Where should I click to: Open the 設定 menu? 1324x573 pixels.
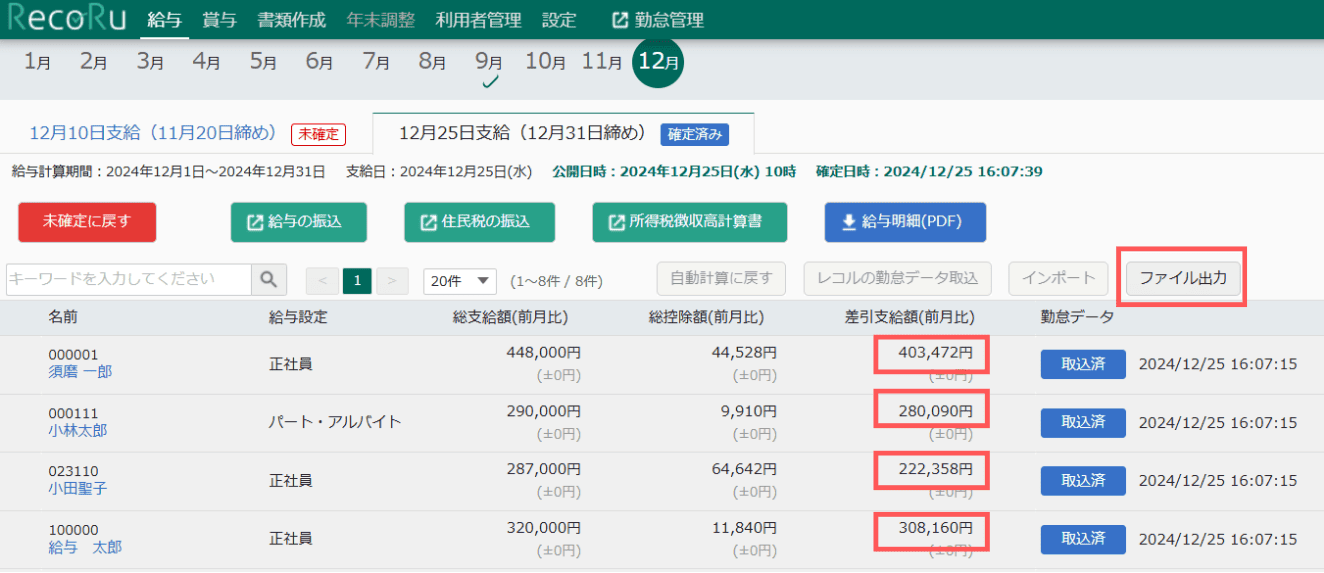(x=559, y=20)
